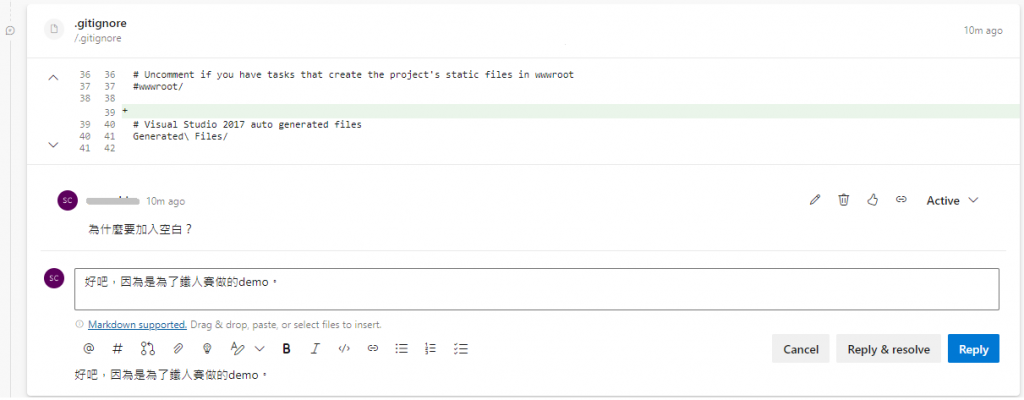Screen dimensions: 1024x400
Task: Click the # work item icon
Action: [x=117, y=349]
